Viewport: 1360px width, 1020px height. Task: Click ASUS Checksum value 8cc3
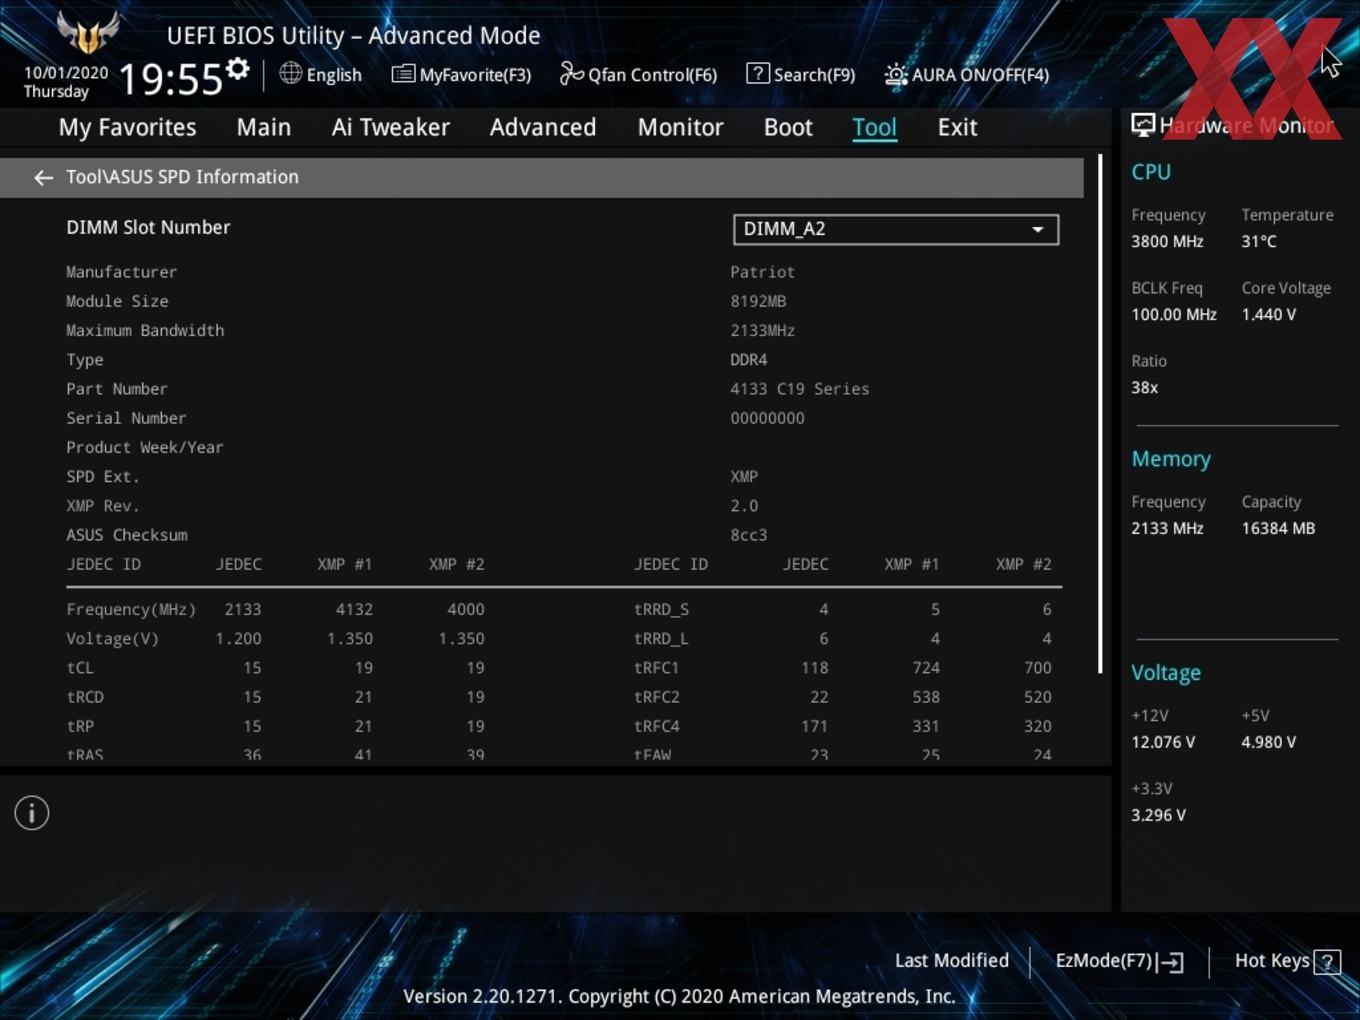[748, 535]
